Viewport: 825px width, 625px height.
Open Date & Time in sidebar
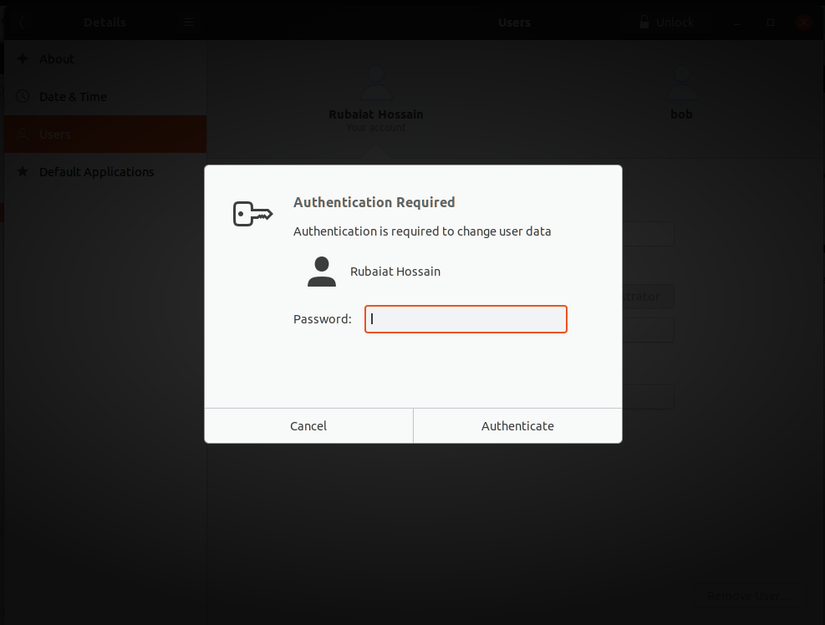point(105,96)
